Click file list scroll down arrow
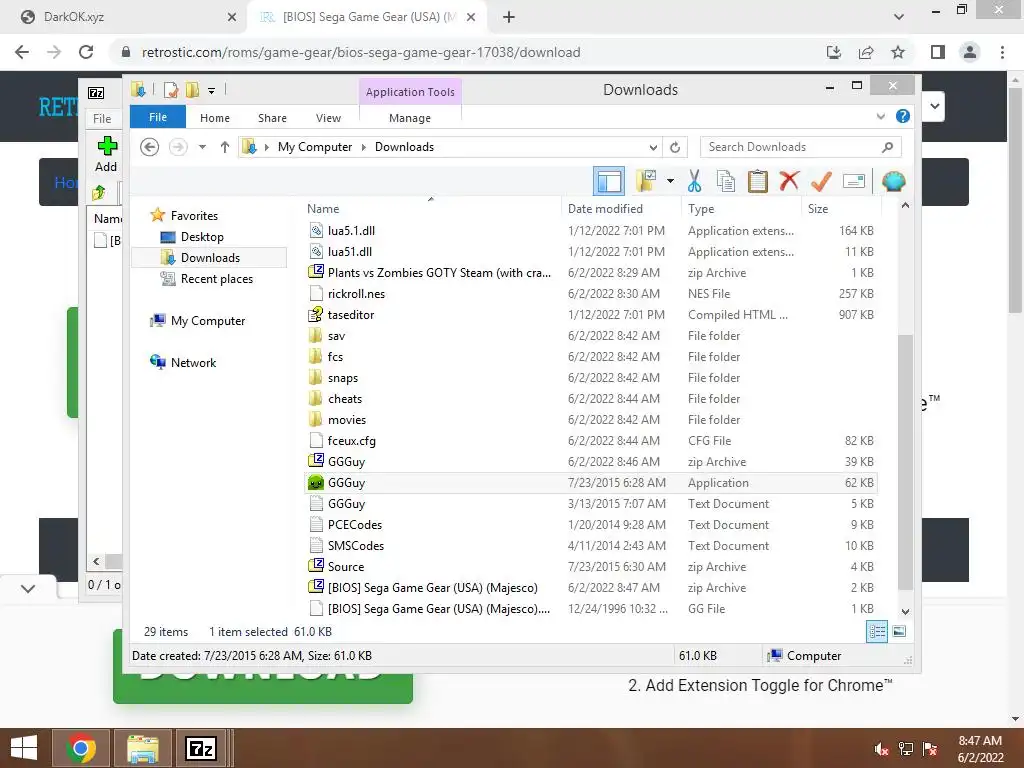 [905, 611]
